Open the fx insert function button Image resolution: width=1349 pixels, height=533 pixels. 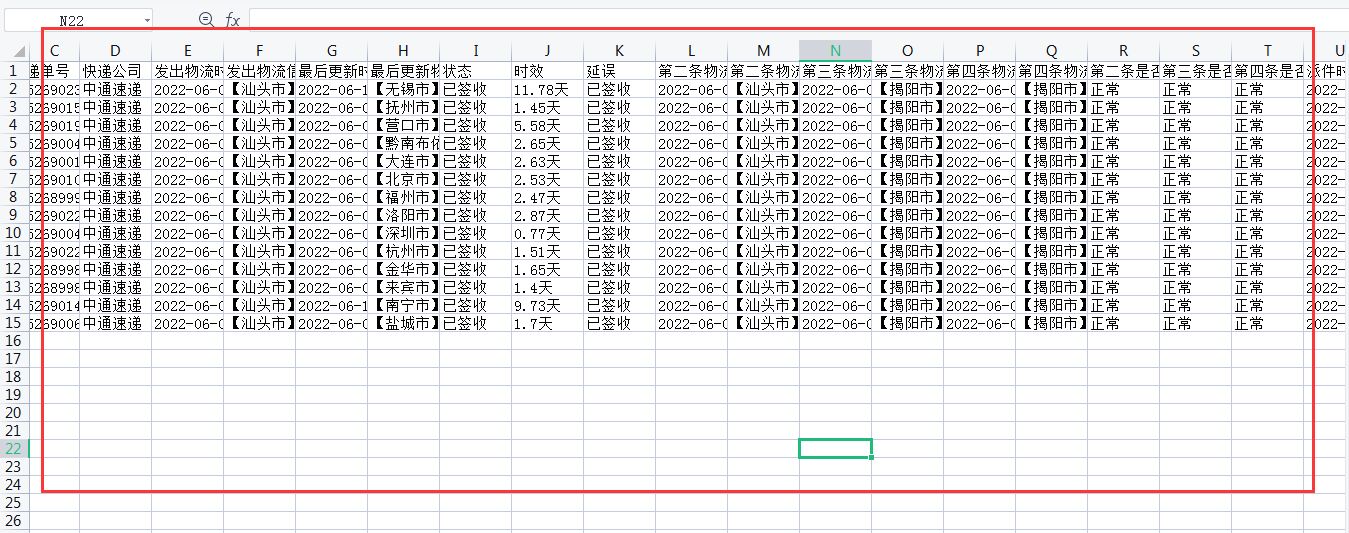point(232,19)
